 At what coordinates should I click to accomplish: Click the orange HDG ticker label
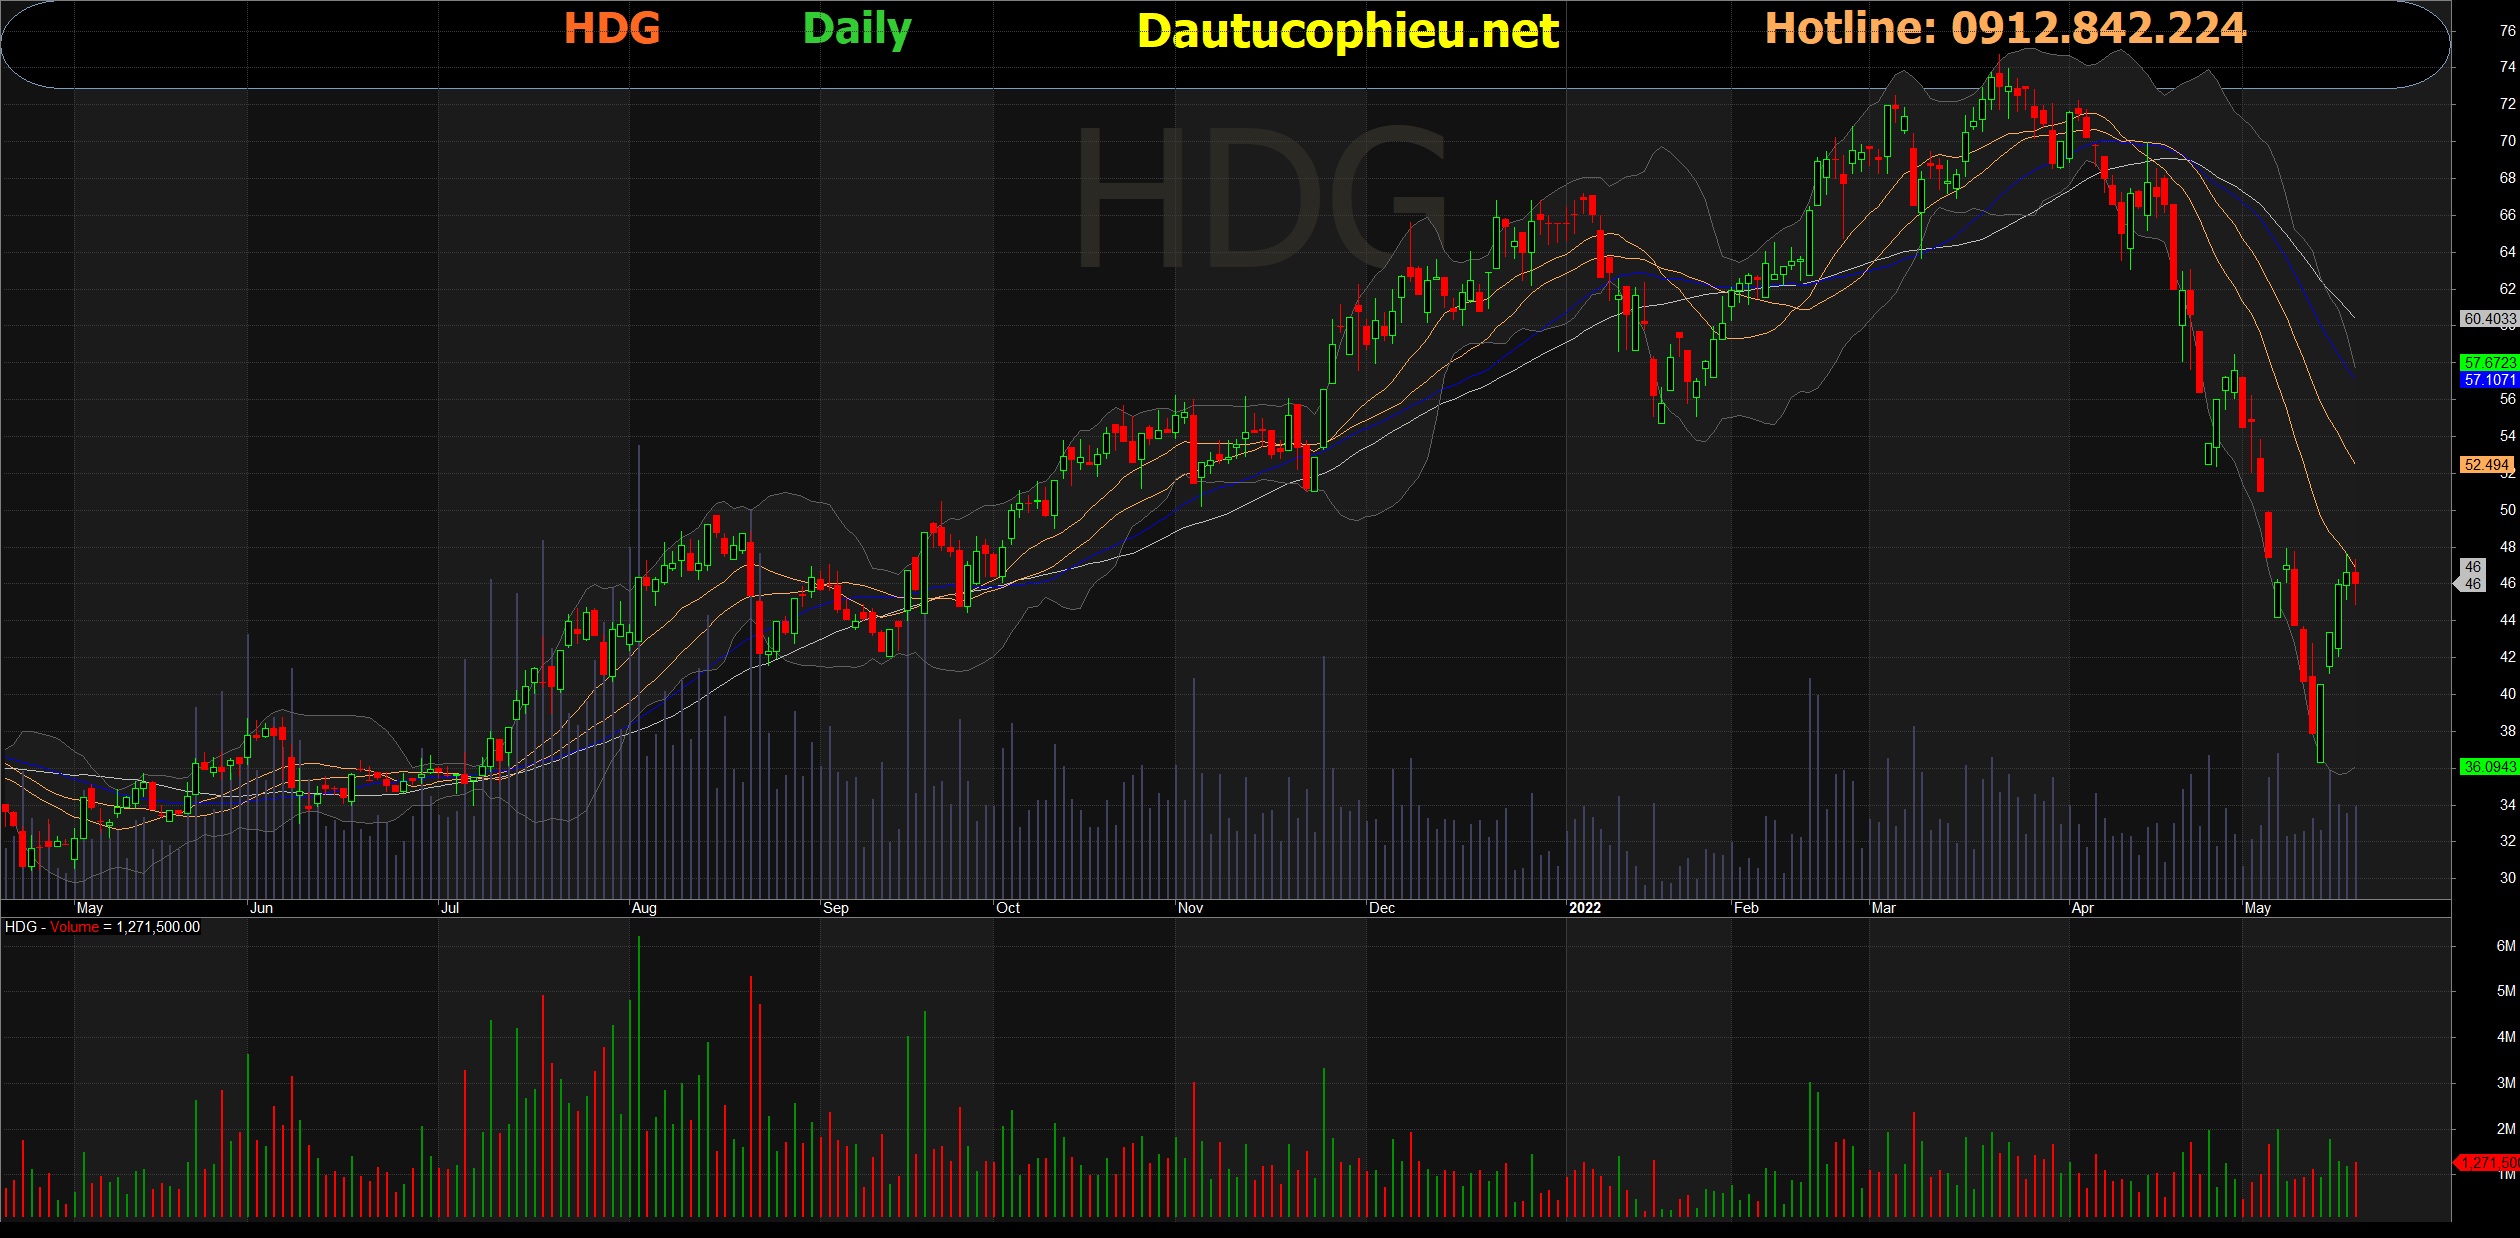[612, 29]
